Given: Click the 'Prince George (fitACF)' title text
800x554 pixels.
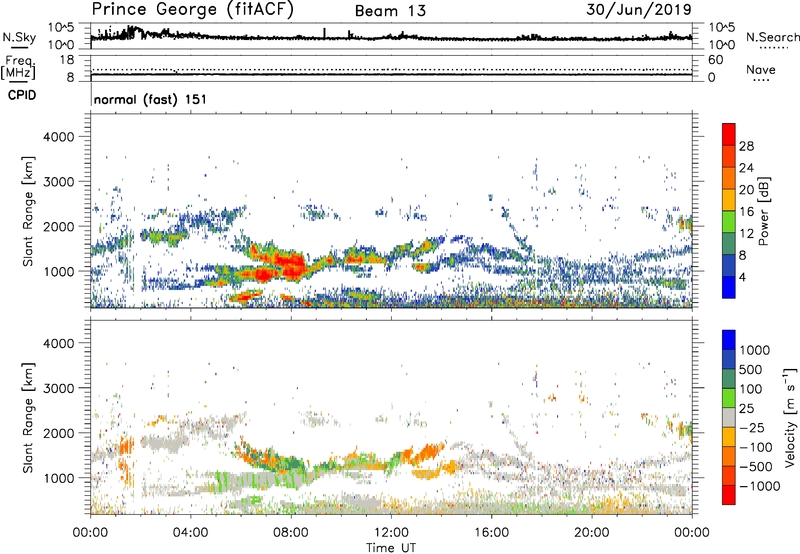Looking at the screenshot, I should click(193, 10).
